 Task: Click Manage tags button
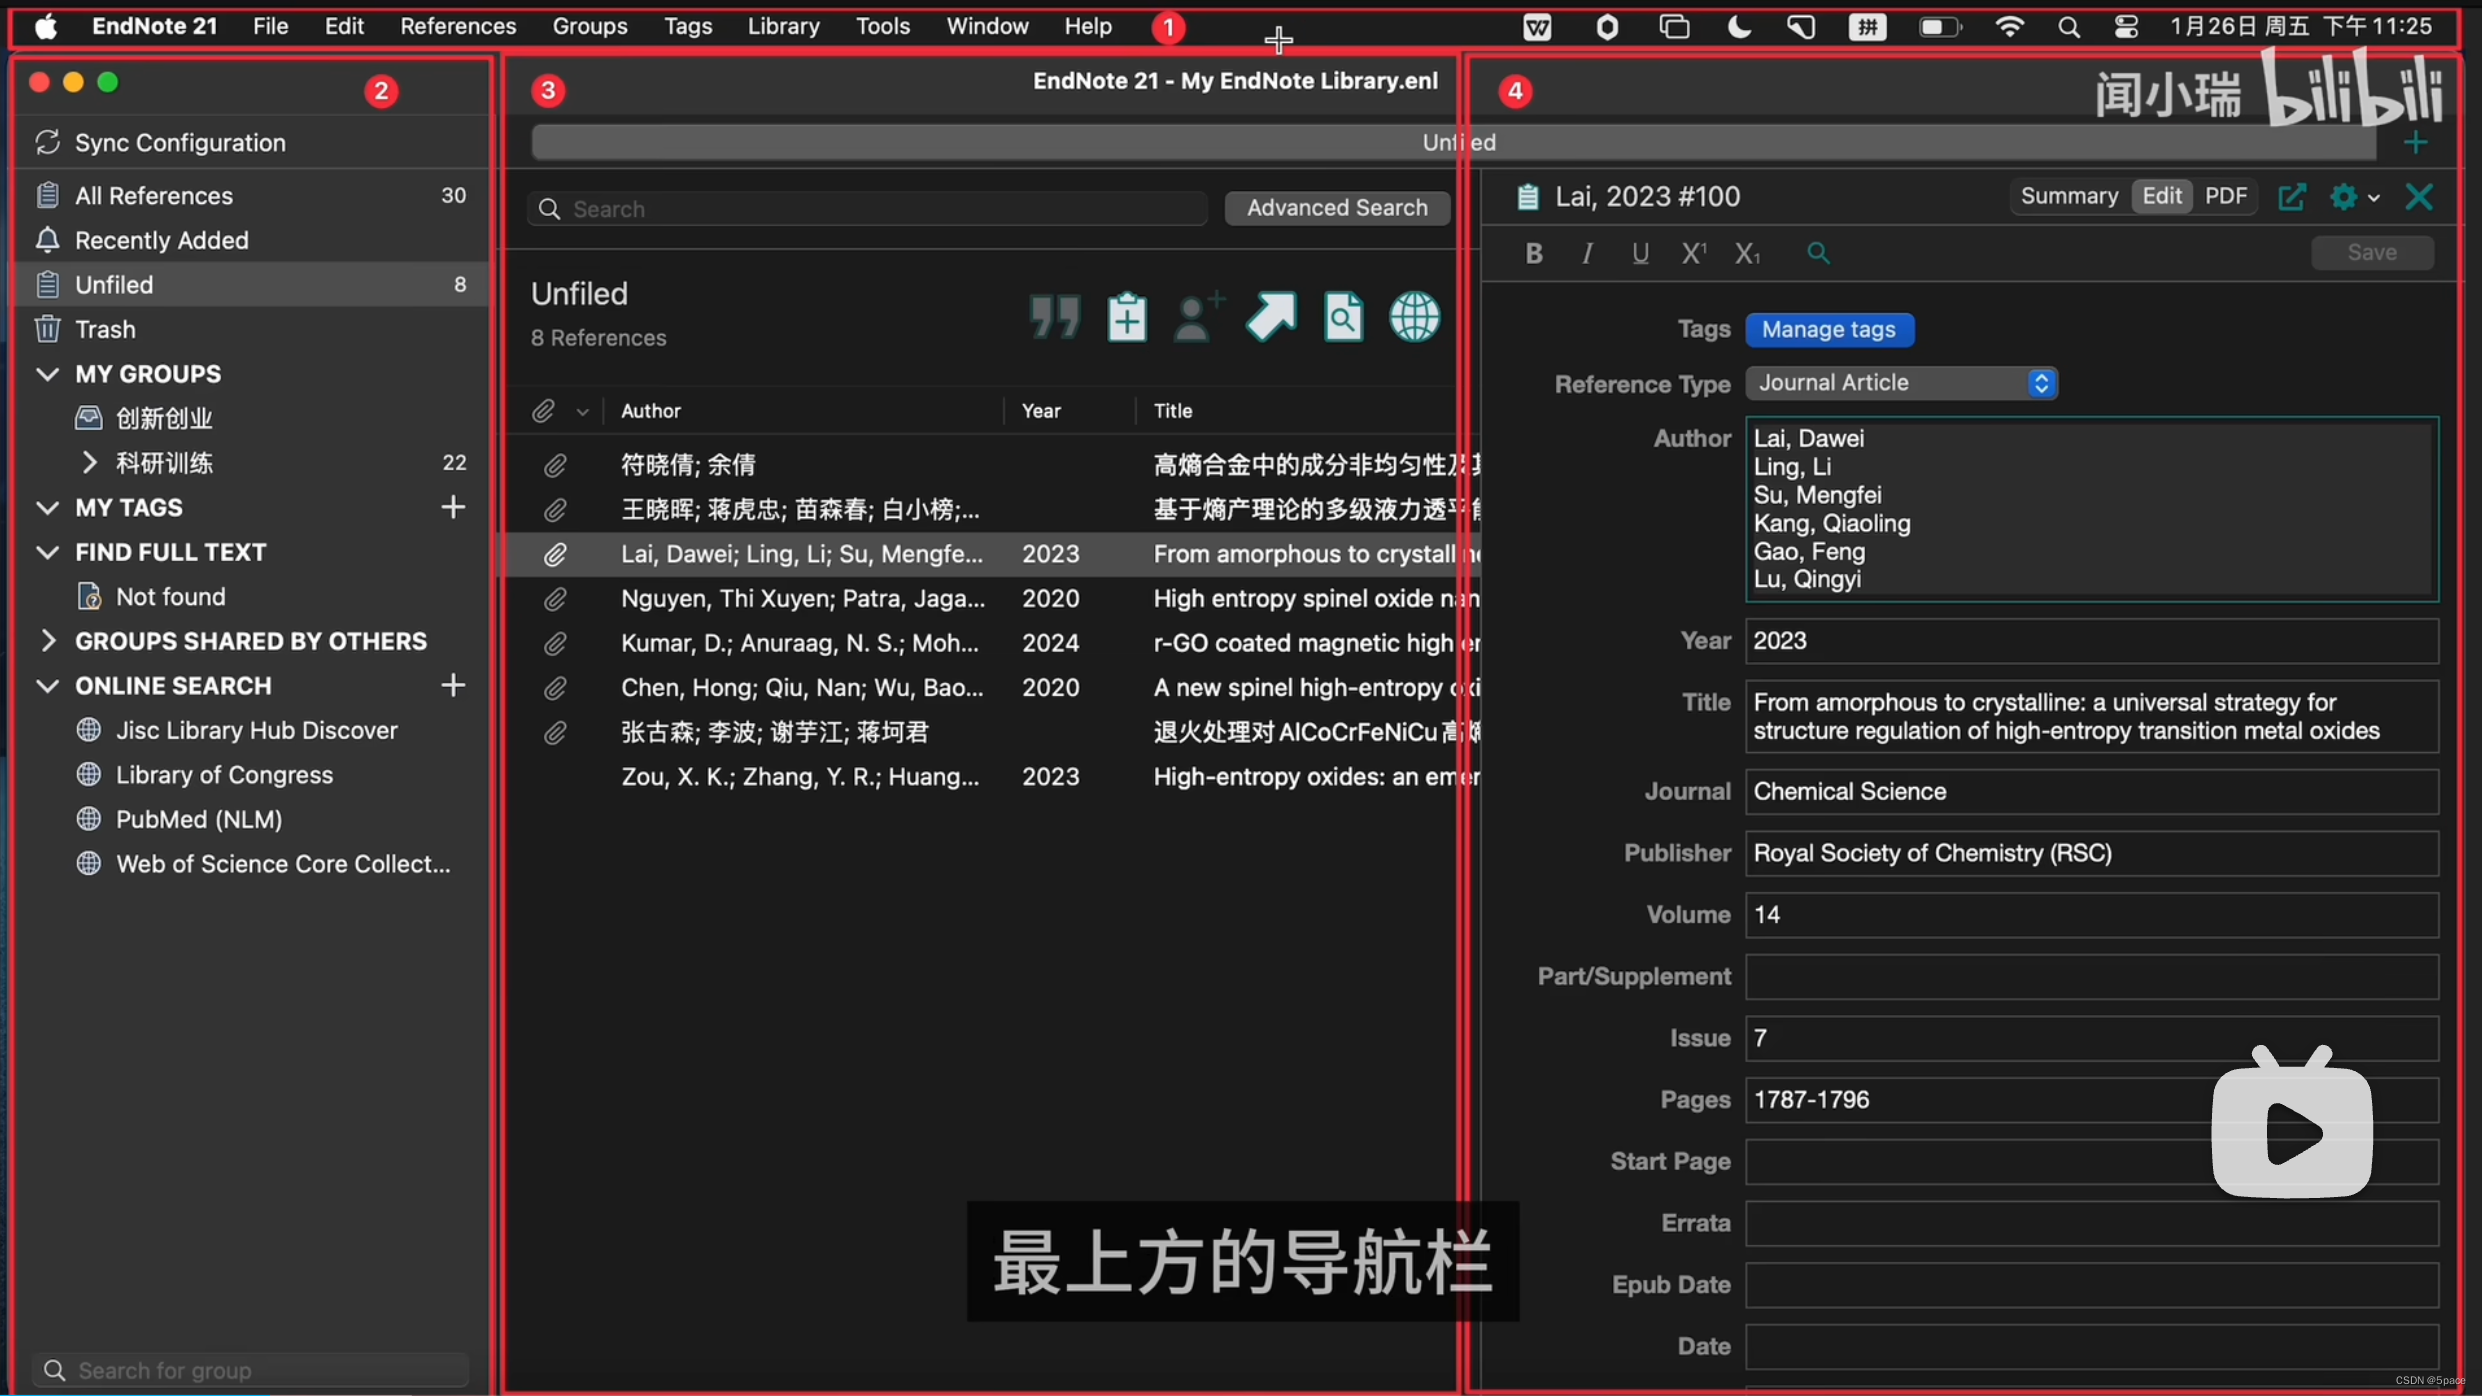tap(1827, 329)
